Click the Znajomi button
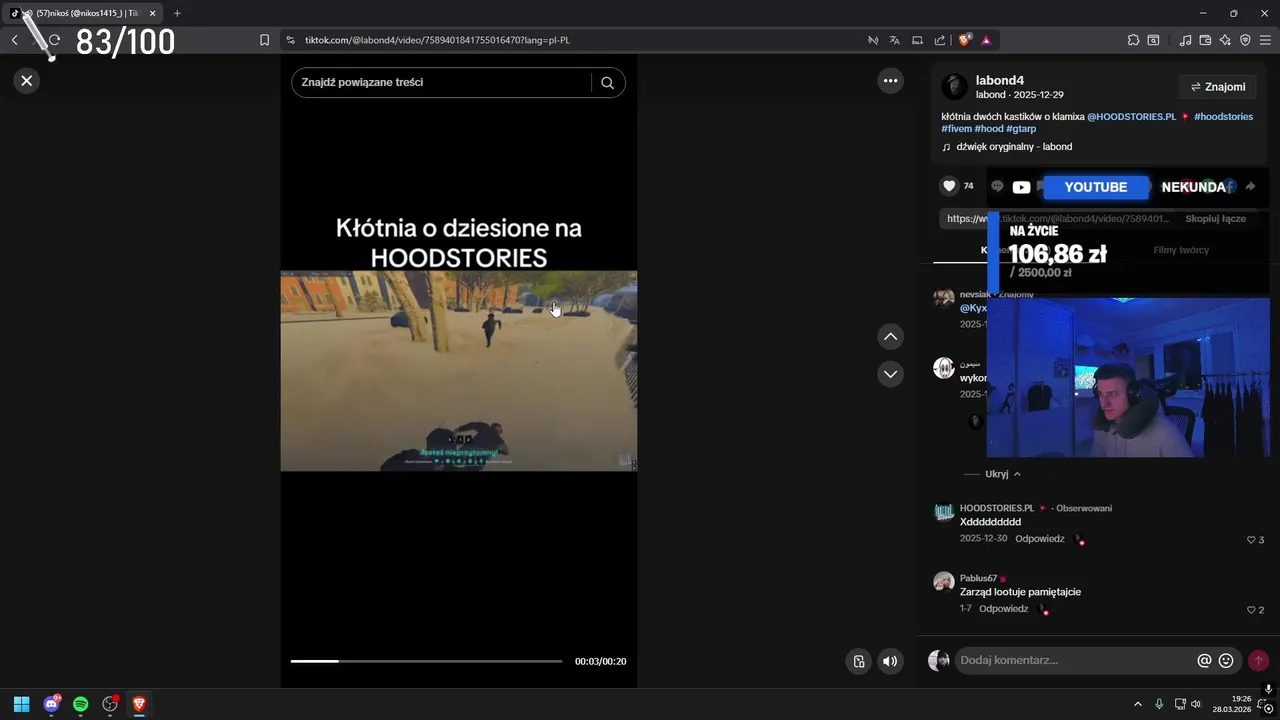The width and height of the screenshot is (1280, 720). [x=1217, y=87]
